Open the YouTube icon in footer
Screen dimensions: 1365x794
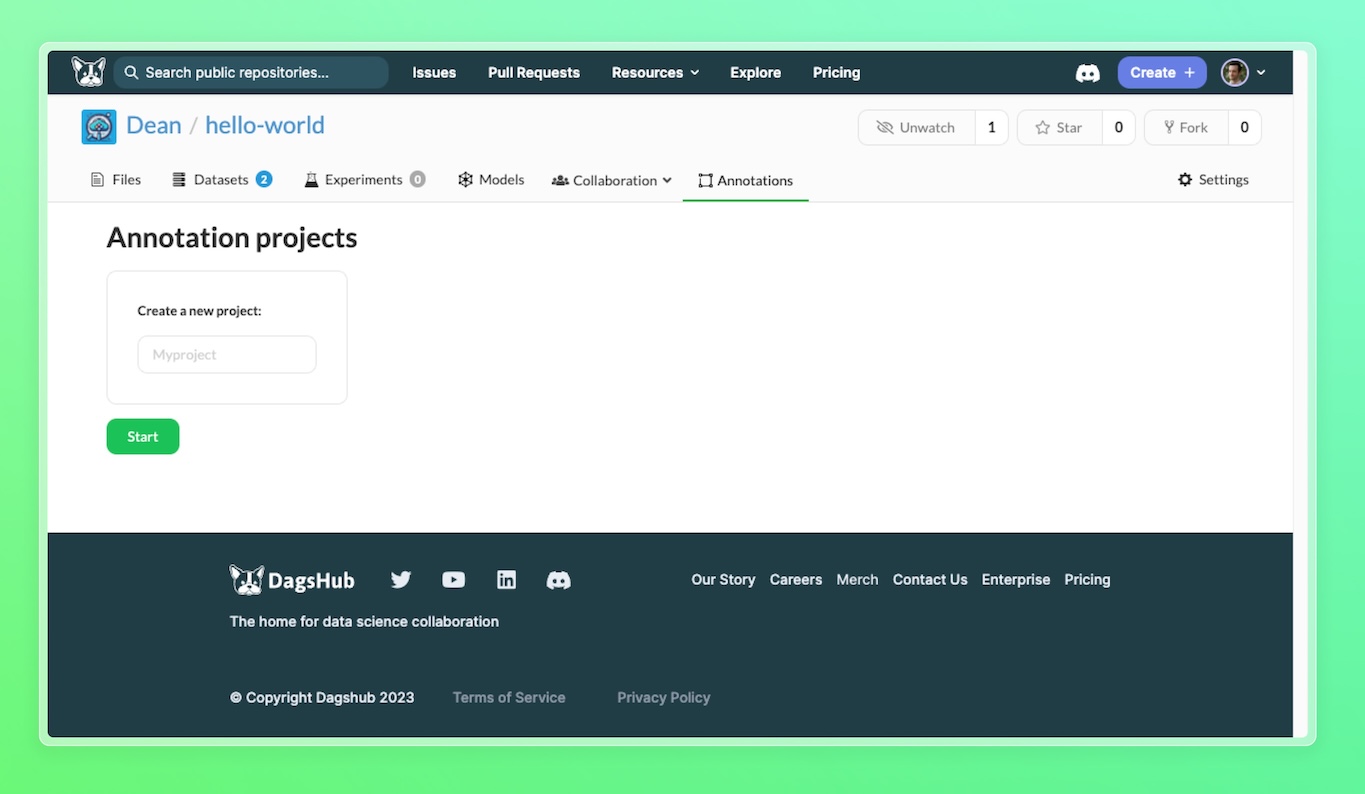[454, 580]
